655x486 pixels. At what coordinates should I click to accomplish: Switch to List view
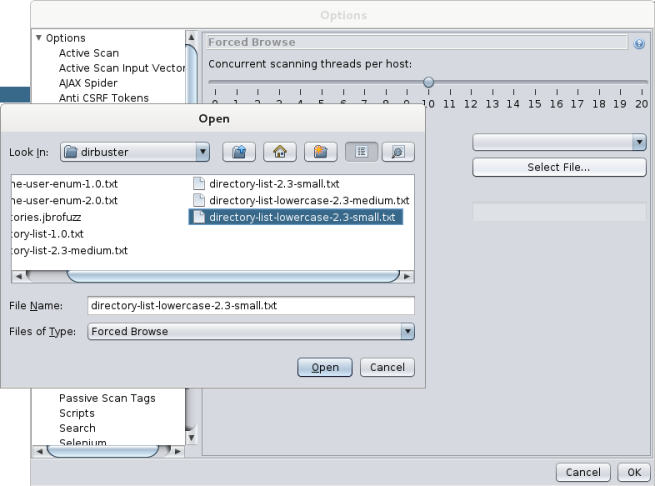[x=360, y=152]
